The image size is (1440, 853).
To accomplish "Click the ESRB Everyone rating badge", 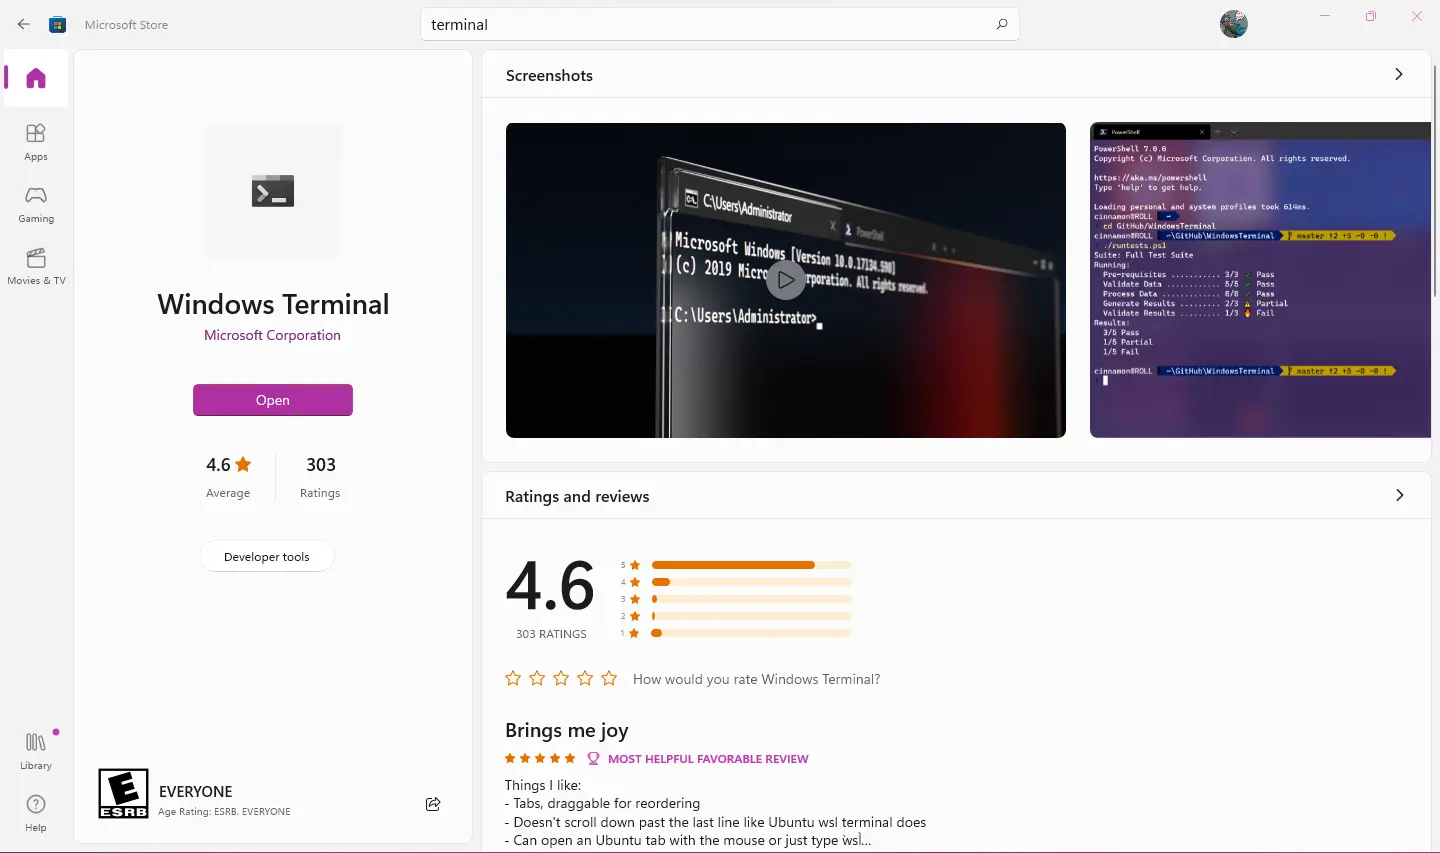I will click(x=123, y=793).
